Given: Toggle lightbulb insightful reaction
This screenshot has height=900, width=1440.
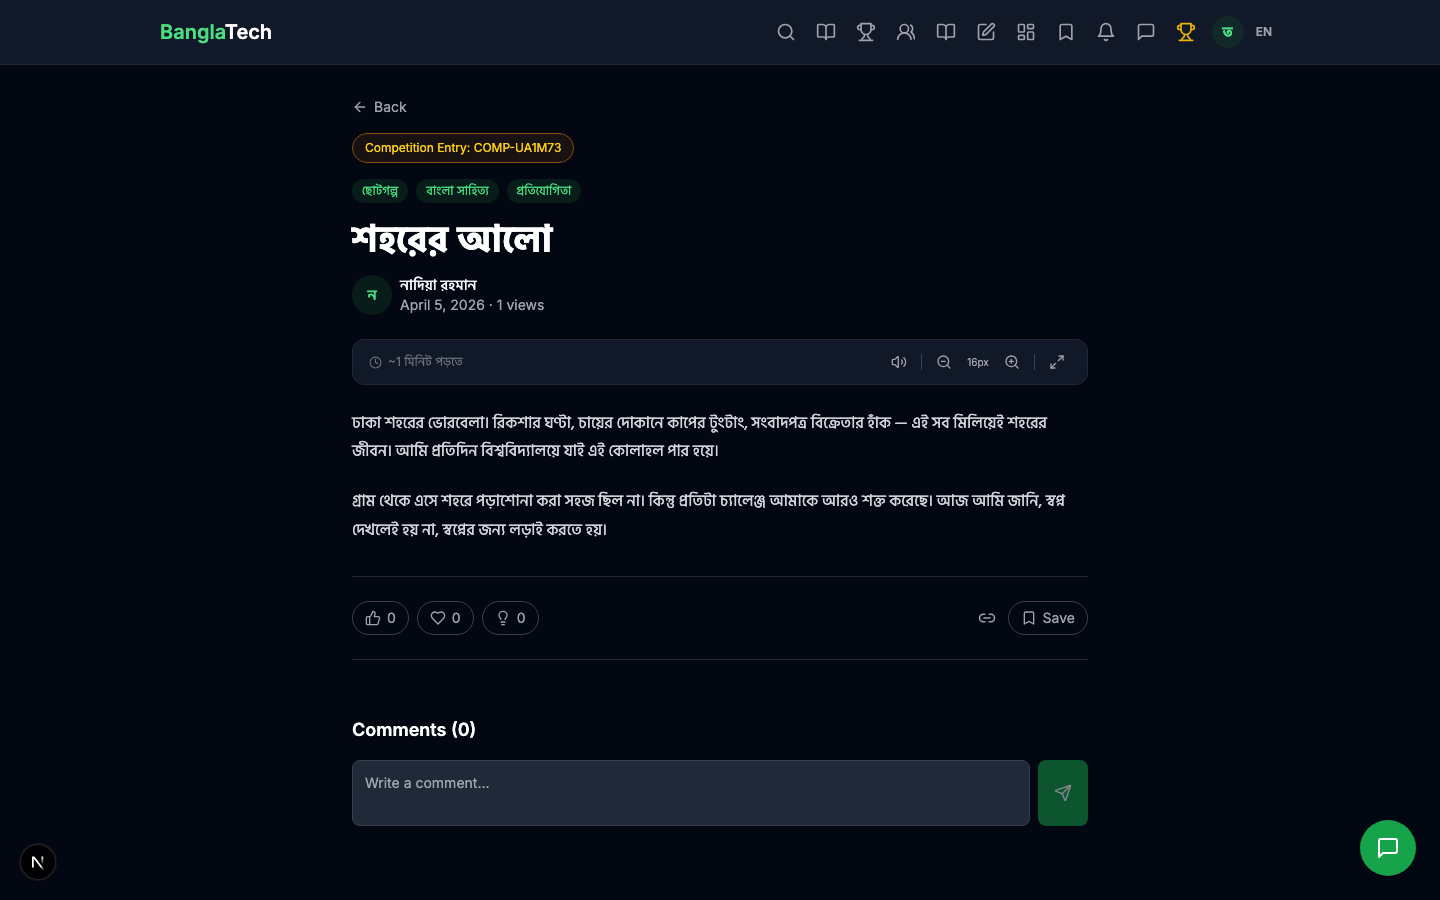Looking at the screenshot, I should tap(510, 618).
